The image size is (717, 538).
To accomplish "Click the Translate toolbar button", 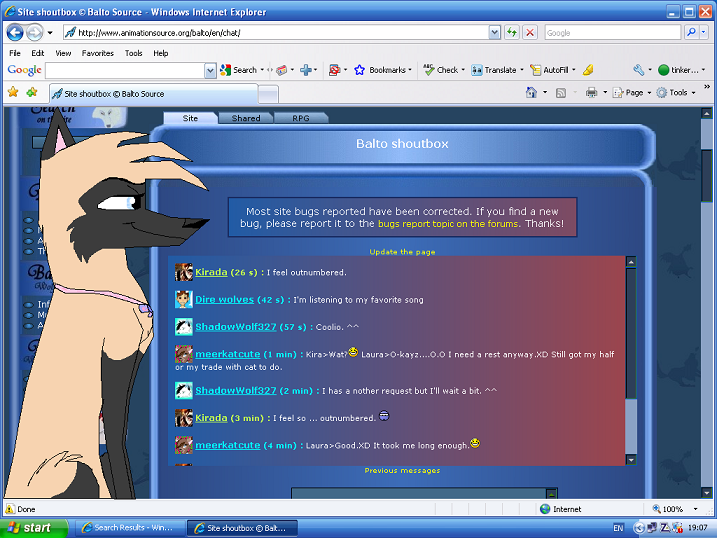I will pos(494,70).
